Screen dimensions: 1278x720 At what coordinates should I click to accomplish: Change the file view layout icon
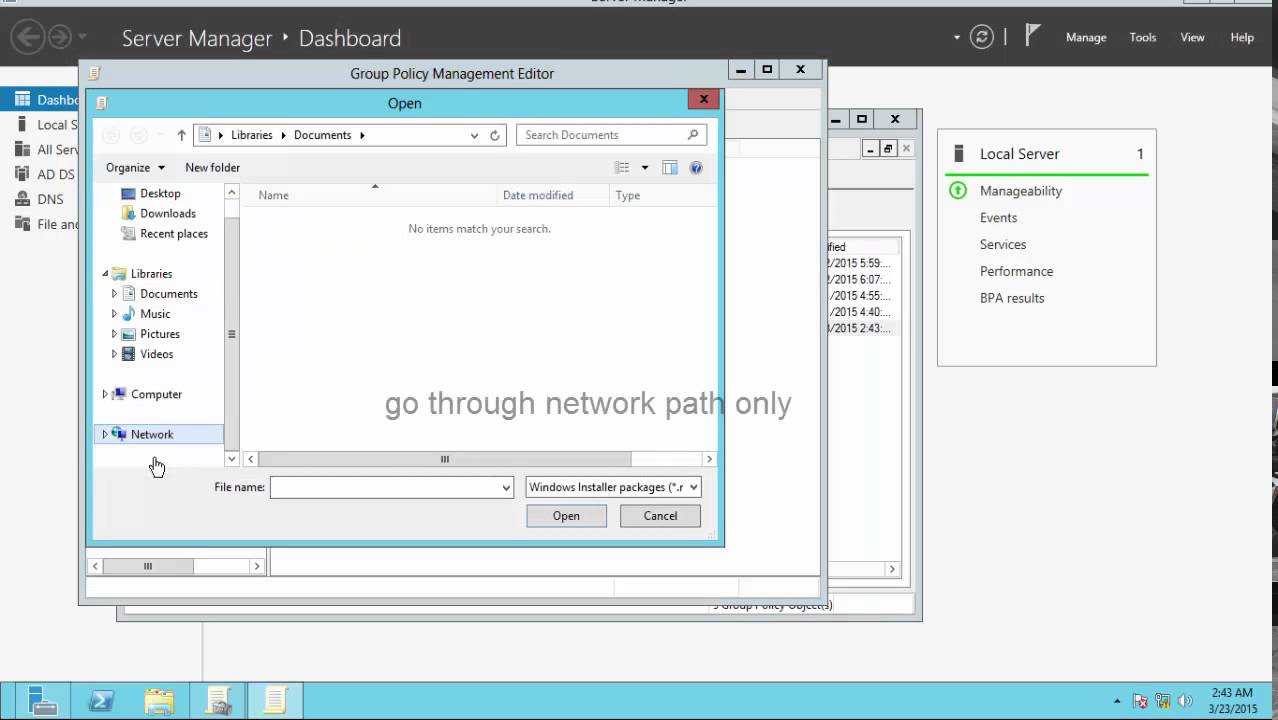pyautogui.click(x=622, y=168)
